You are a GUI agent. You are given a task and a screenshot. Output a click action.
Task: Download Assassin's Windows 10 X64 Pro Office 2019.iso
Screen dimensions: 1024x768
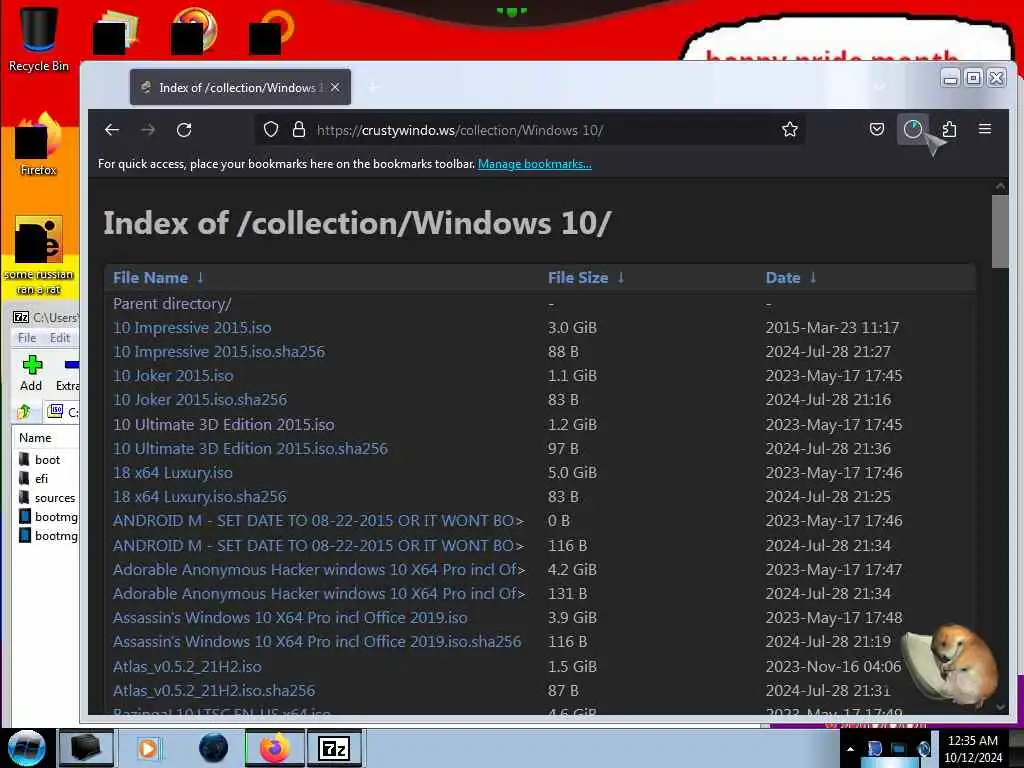click(x=290, y=618)
